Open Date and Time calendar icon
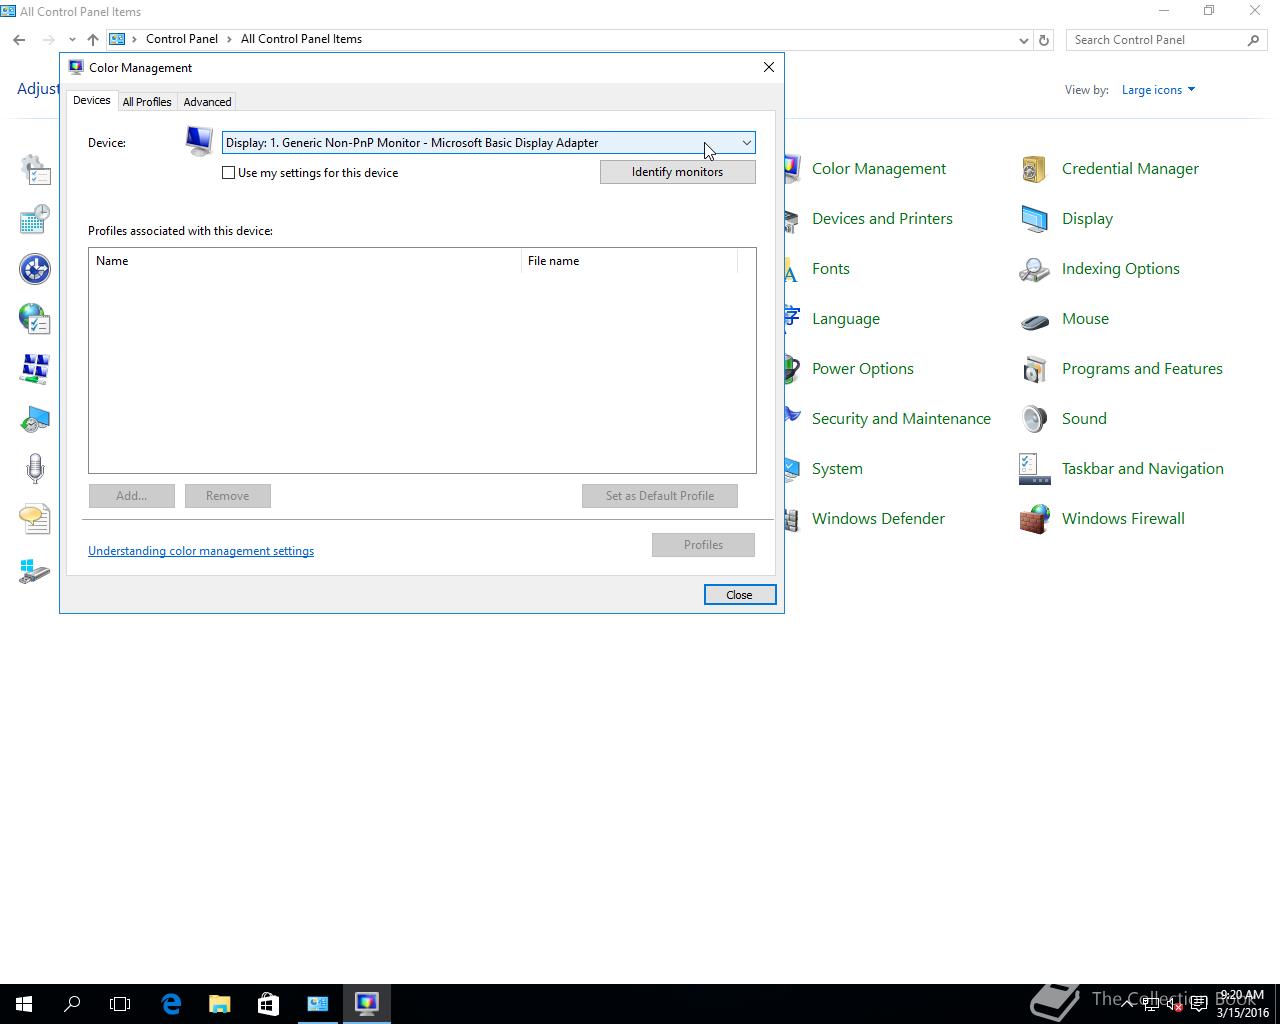This screenshot has height=1024, width=1280. [x=35, y=219]
